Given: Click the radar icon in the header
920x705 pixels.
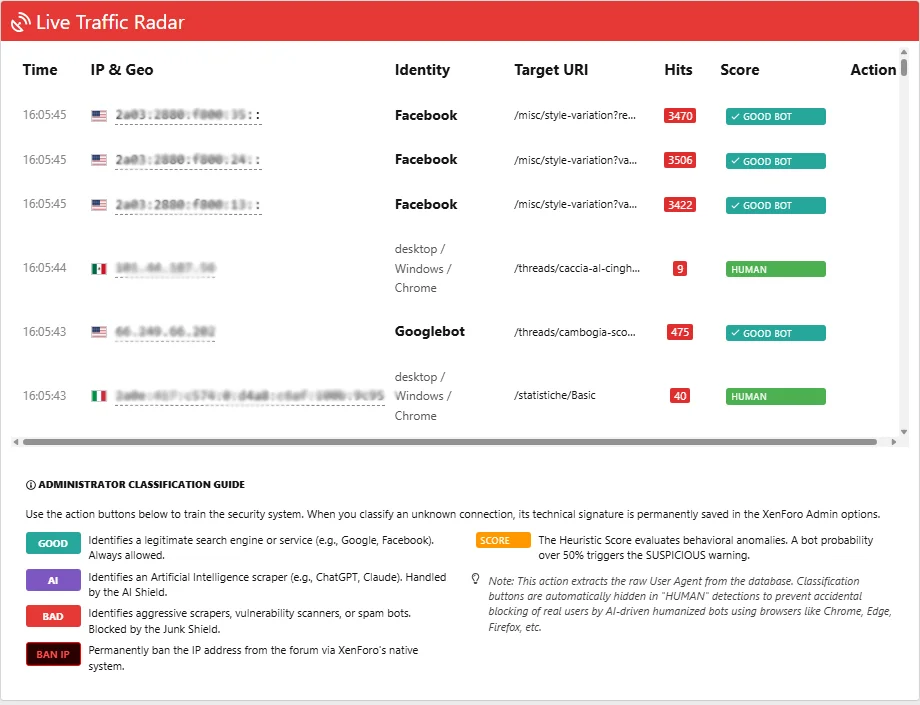Looking at the screenshot, I should [x=20, y=22].
